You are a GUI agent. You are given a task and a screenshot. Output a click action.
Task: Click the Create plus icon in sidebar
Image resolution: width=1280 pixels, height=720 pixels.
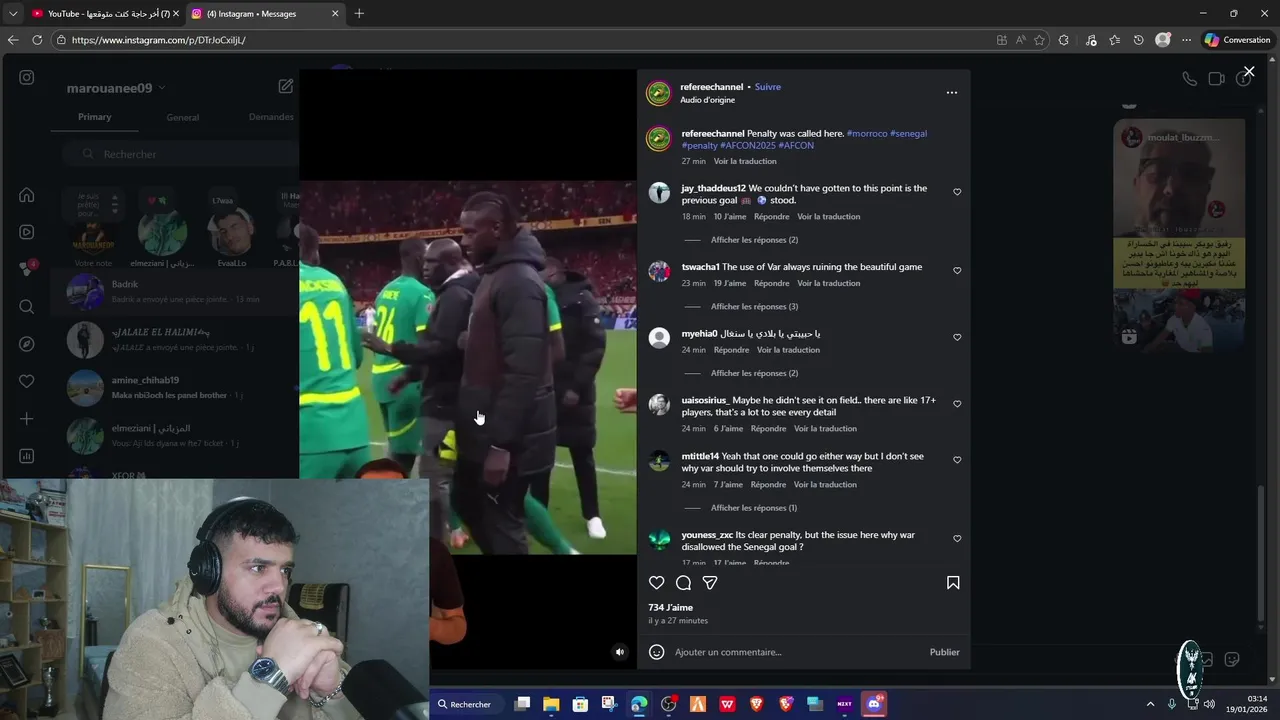click(x=27, y=419)
